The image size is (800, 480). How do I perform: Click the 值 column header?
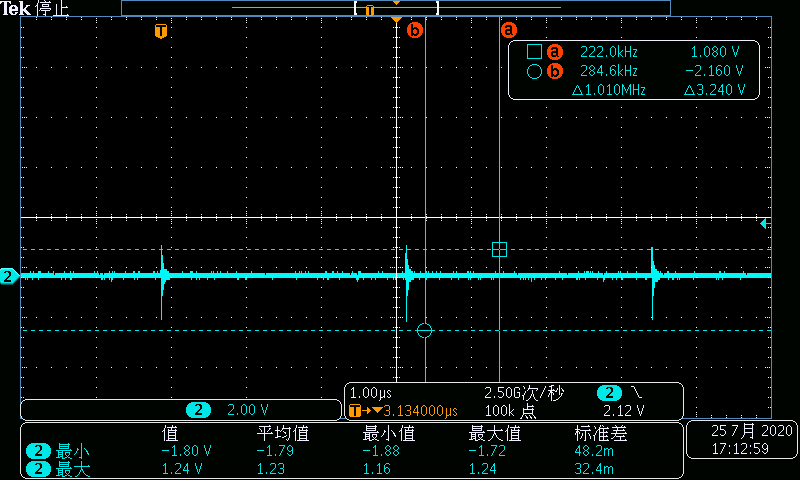[x=170, y=434]
